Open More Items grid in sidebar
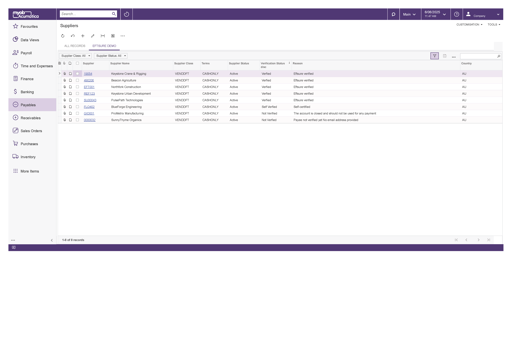Image resolution: width=512 pixels, height=362 pixels. 26,171
